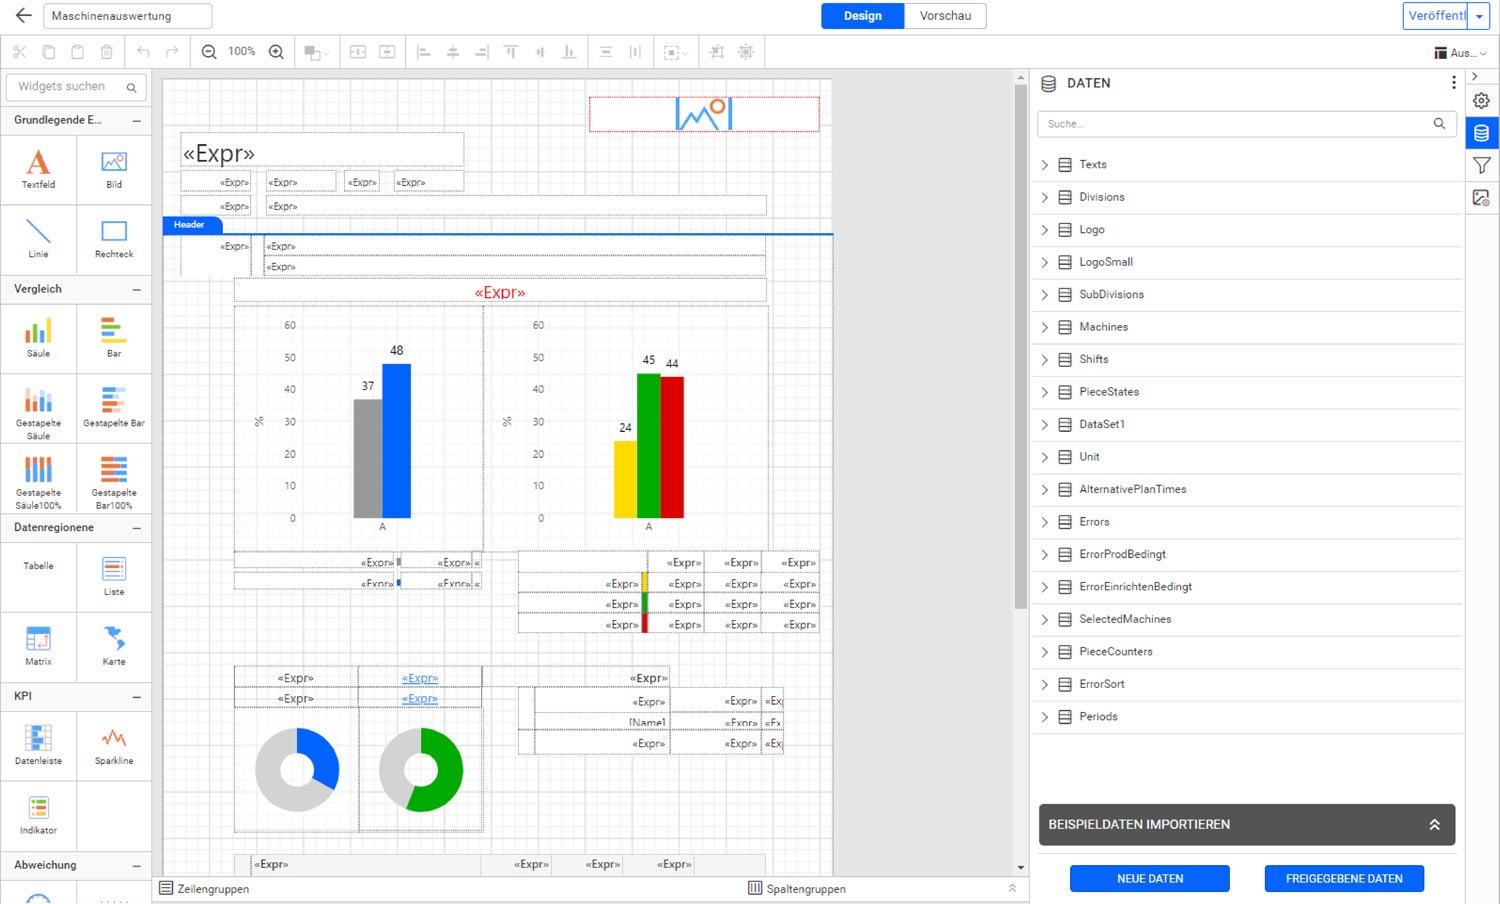
Task: Switch to the Design tab
Action: pos(862,16)
